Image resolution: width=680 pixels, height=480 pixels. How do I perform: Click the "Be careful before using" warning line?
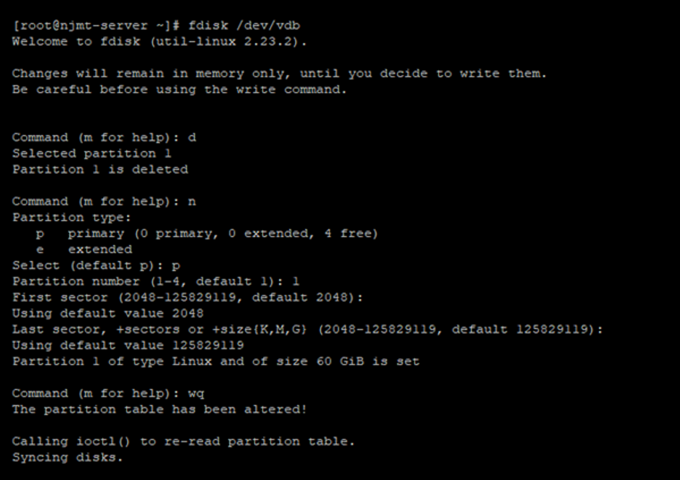click(179, 89)
